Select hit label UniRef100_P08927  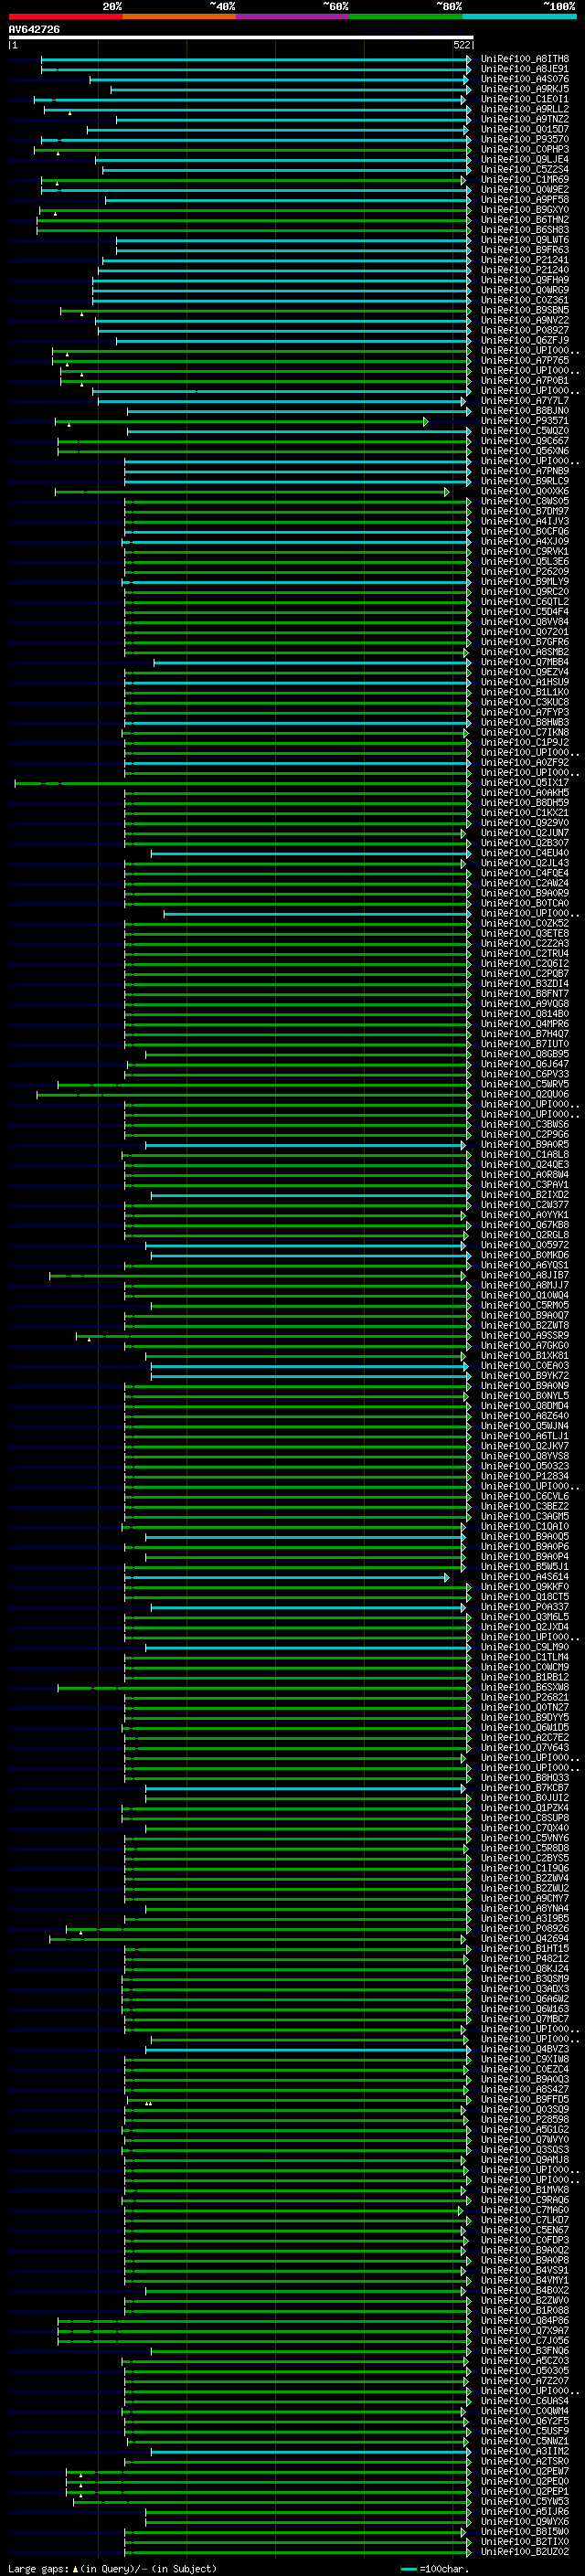[525, 330]
